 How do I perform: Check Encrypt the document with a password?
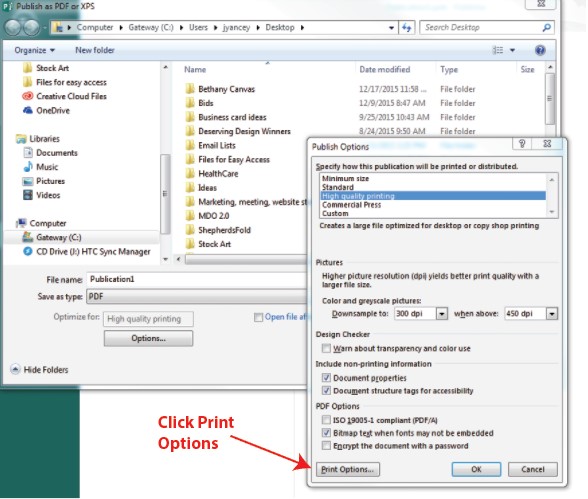(326, 446)
